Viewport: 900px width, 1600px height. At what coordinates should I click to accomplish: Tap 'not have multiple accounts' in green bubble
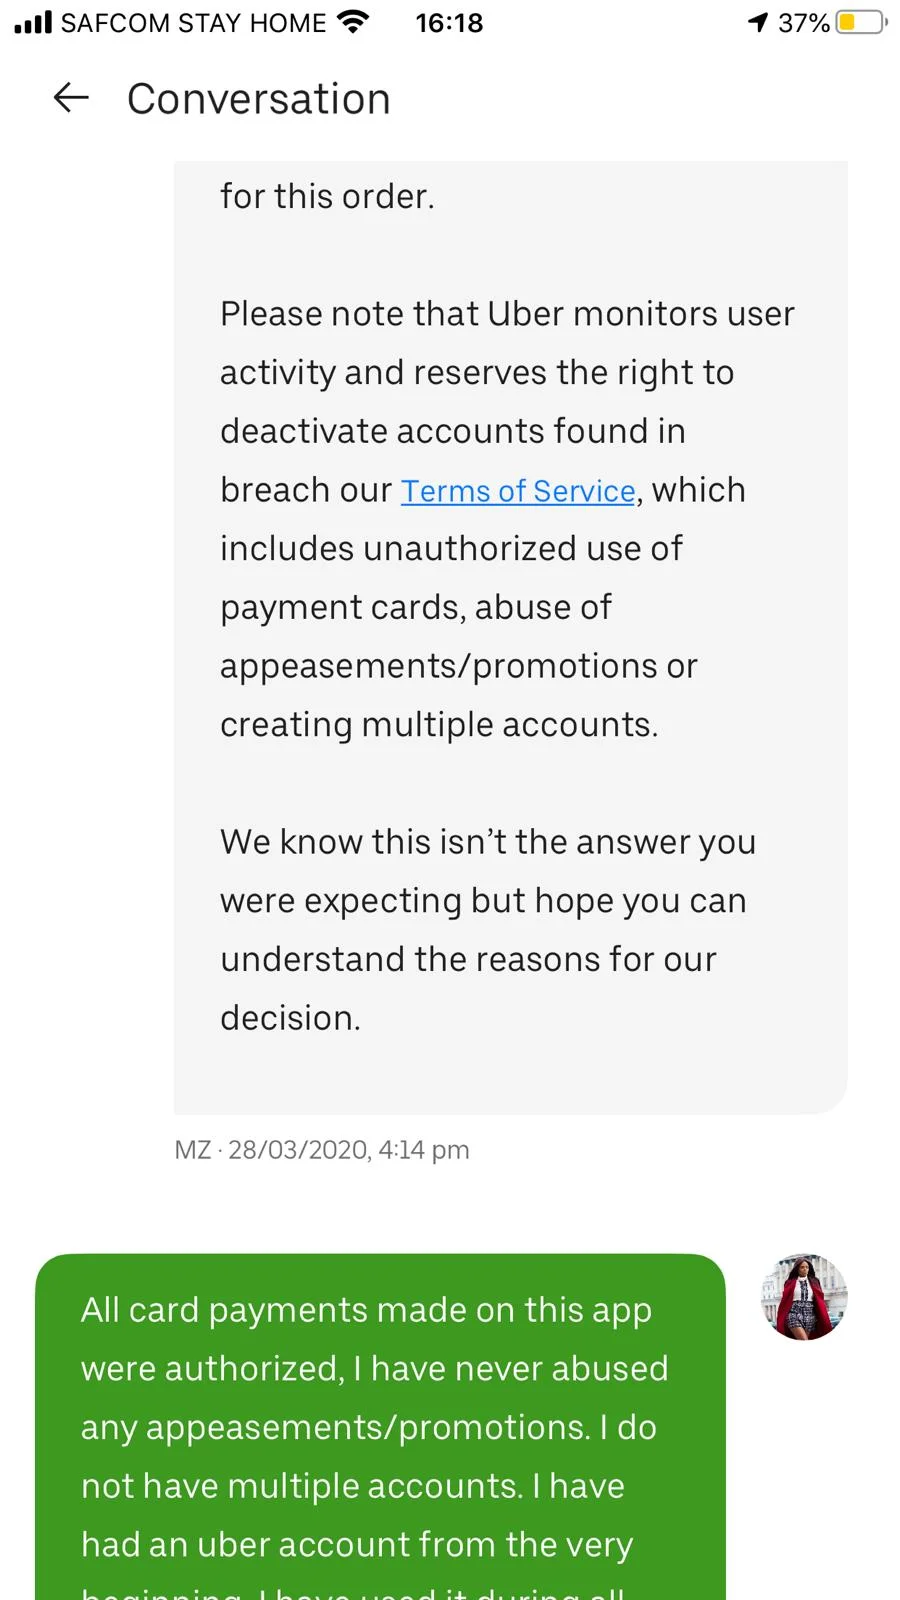click(x=301, y=1486)
